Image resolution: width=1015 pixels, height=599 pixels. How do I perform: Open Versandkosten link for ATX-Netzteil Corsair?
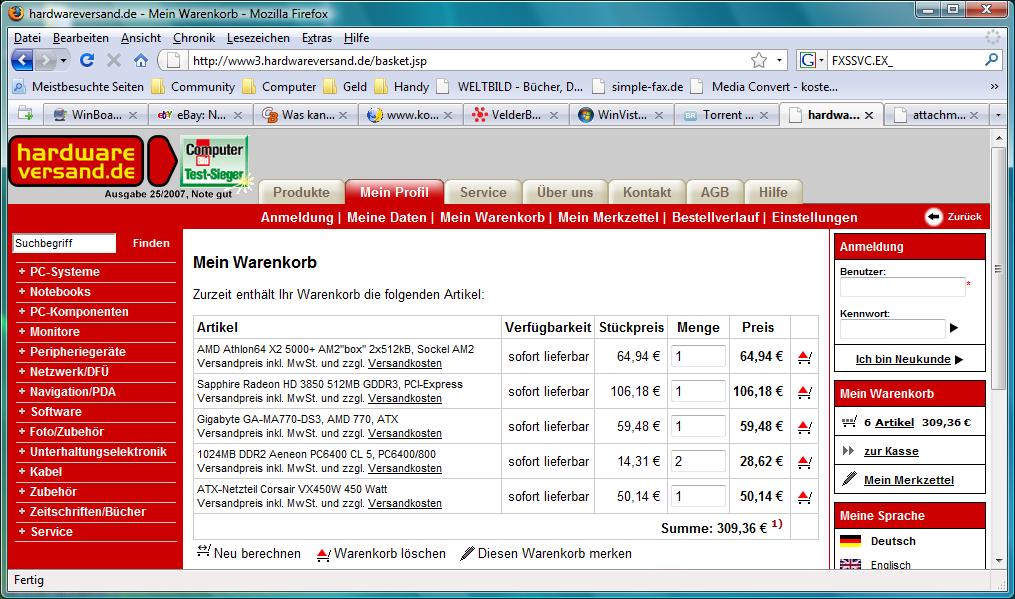(x=405, y=503)
